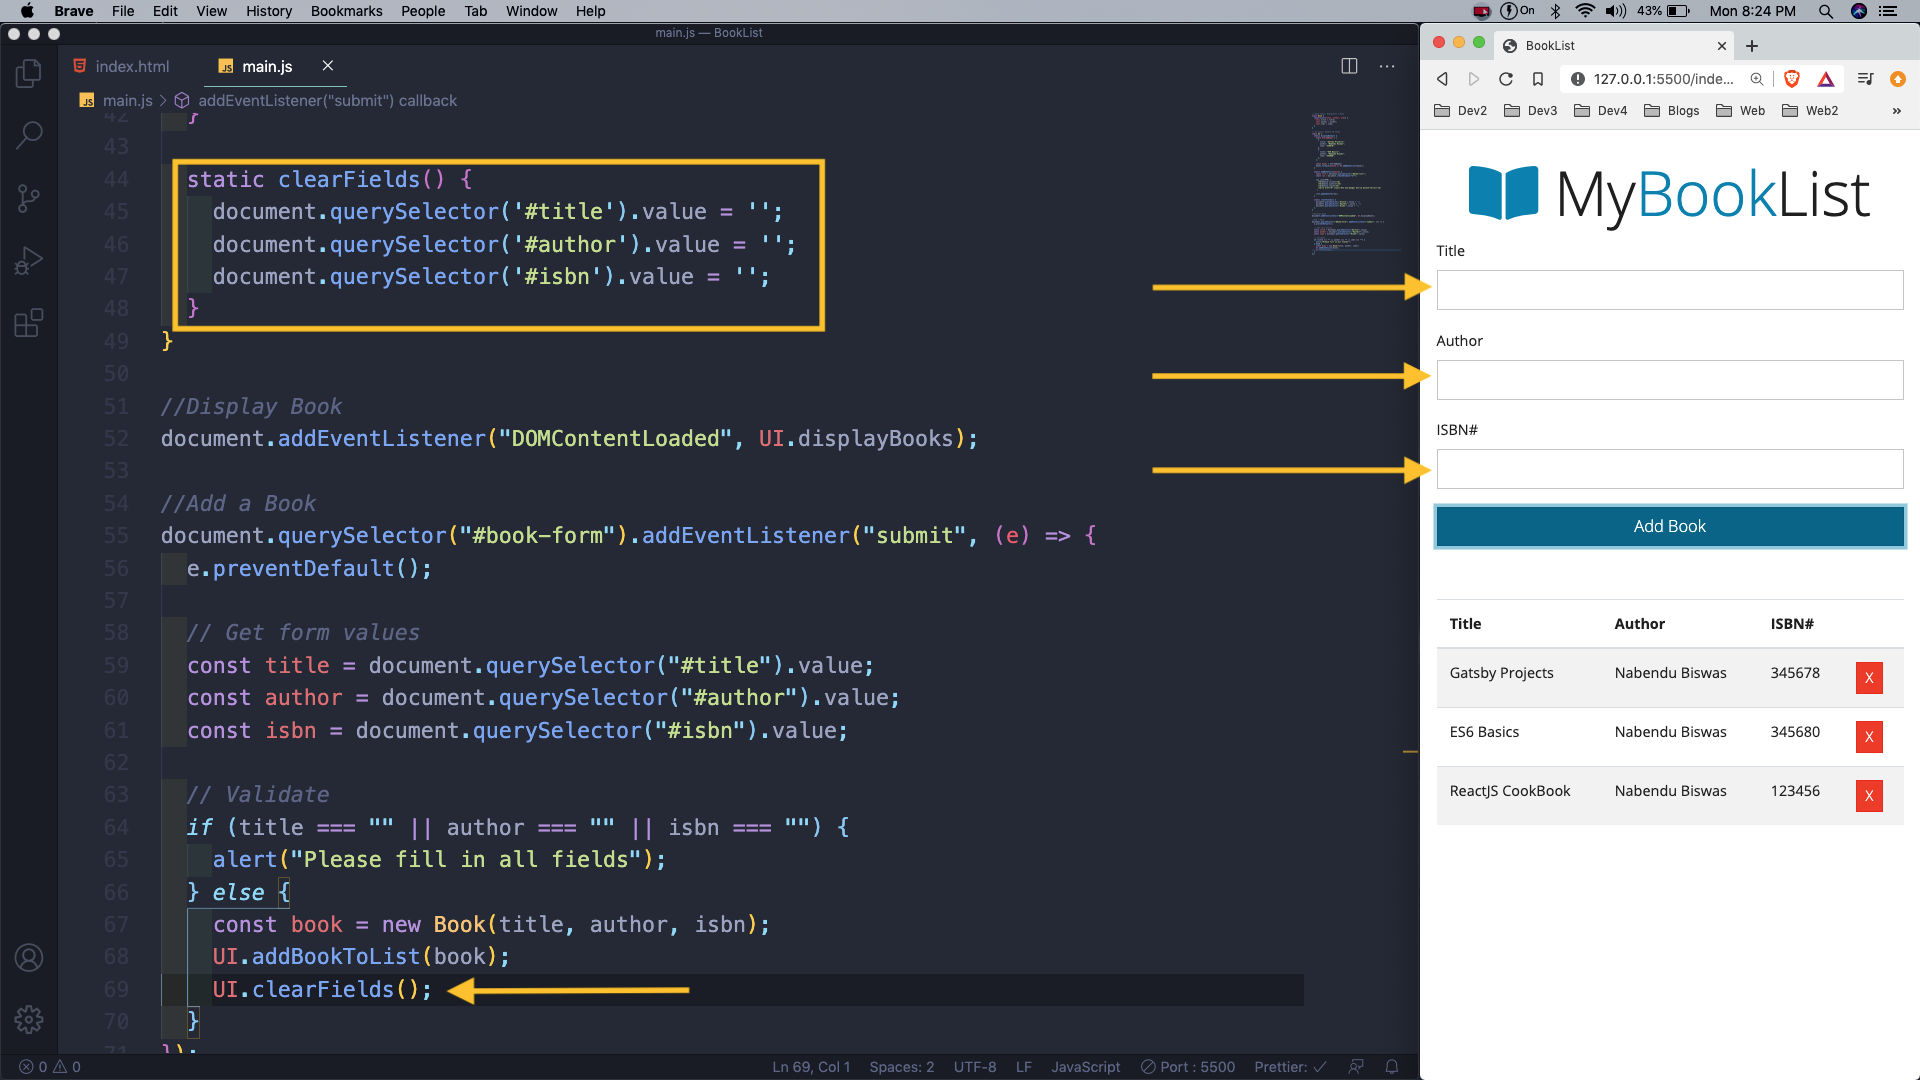Open the Brave Shields lion icon
The width and height of the screenshot is (1920, 1080).
click(1792, 79)
